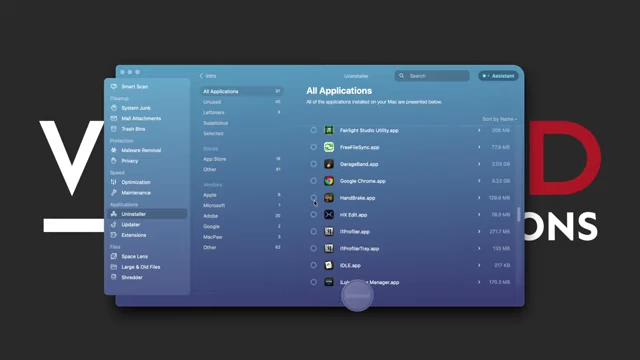Click the Updater icon in sidebar

[x=114, y=224]
